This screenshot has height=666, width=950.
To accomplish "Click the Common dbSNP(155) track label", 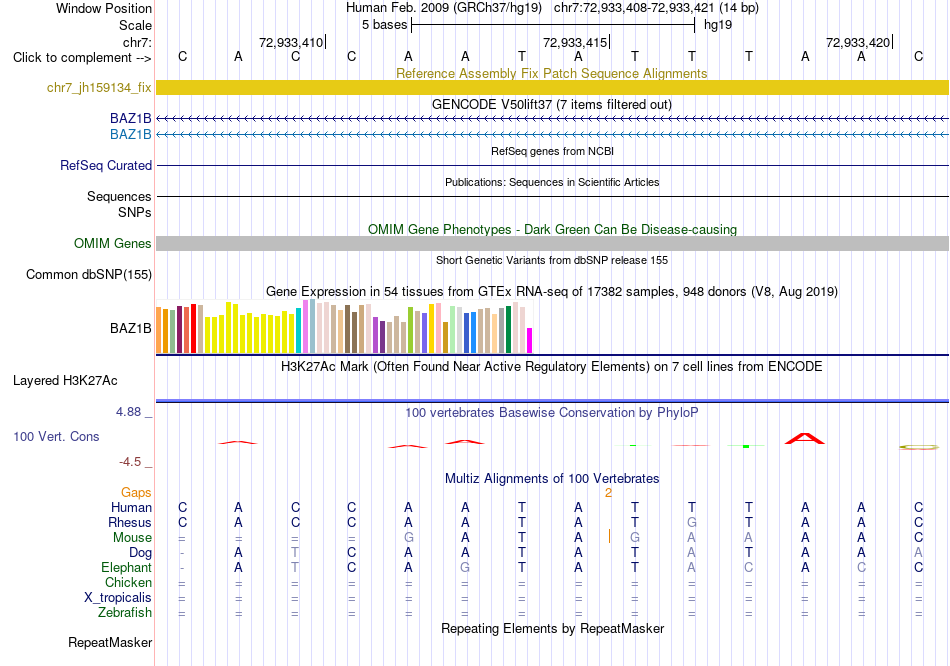I will (88, 275).
